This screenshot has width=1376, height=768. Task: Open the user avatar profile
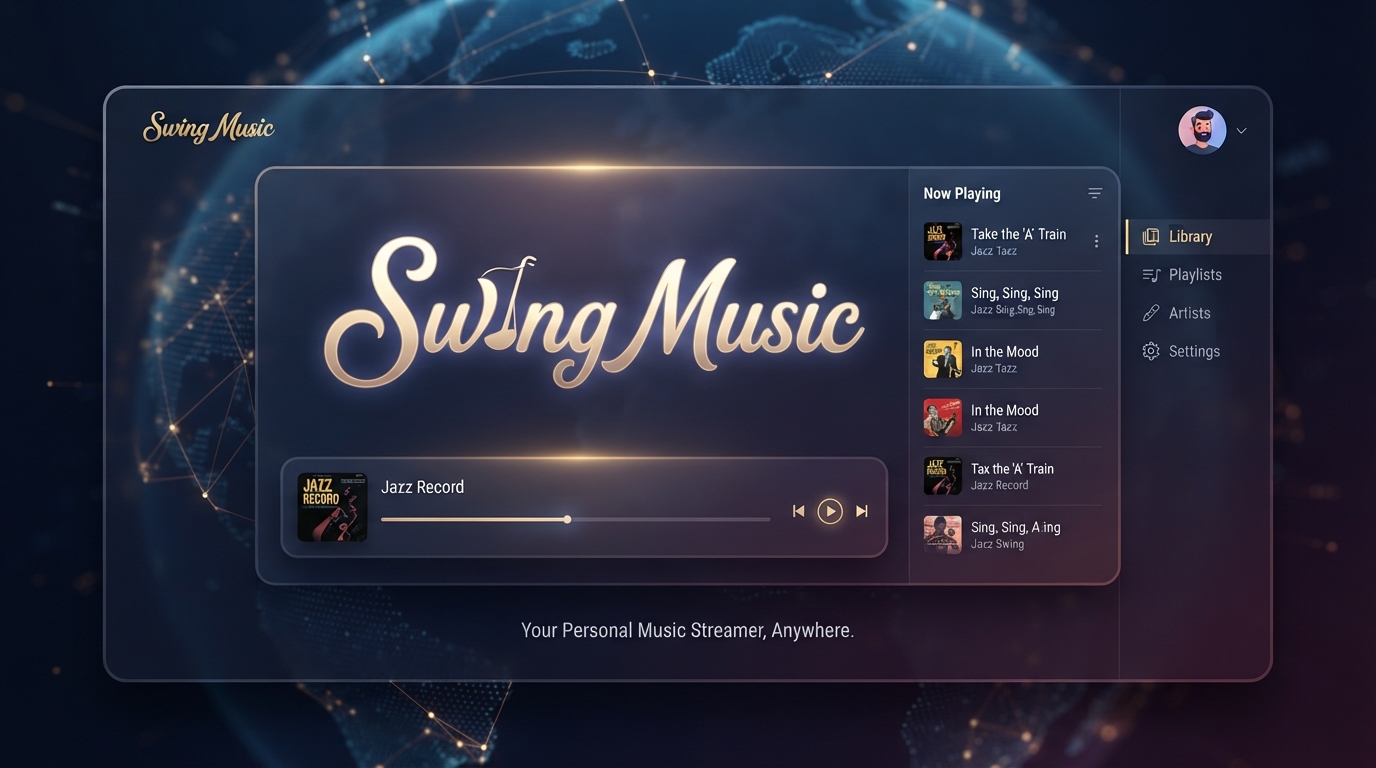(1202, 130)
